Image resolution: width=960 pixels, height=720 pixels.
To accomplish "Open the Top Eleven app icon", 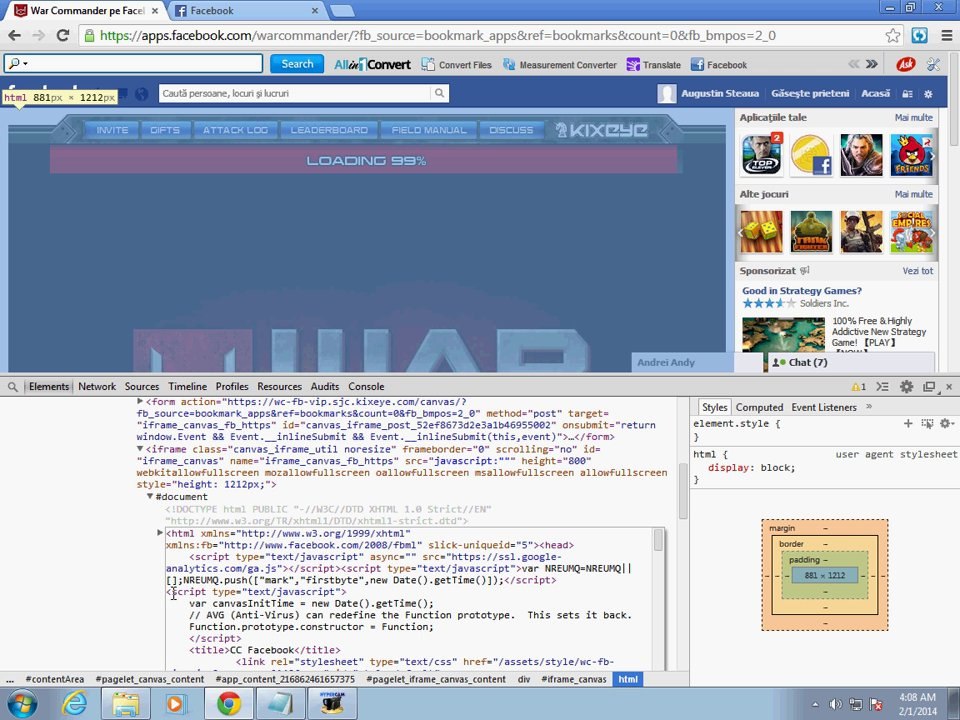I will 762,155.
